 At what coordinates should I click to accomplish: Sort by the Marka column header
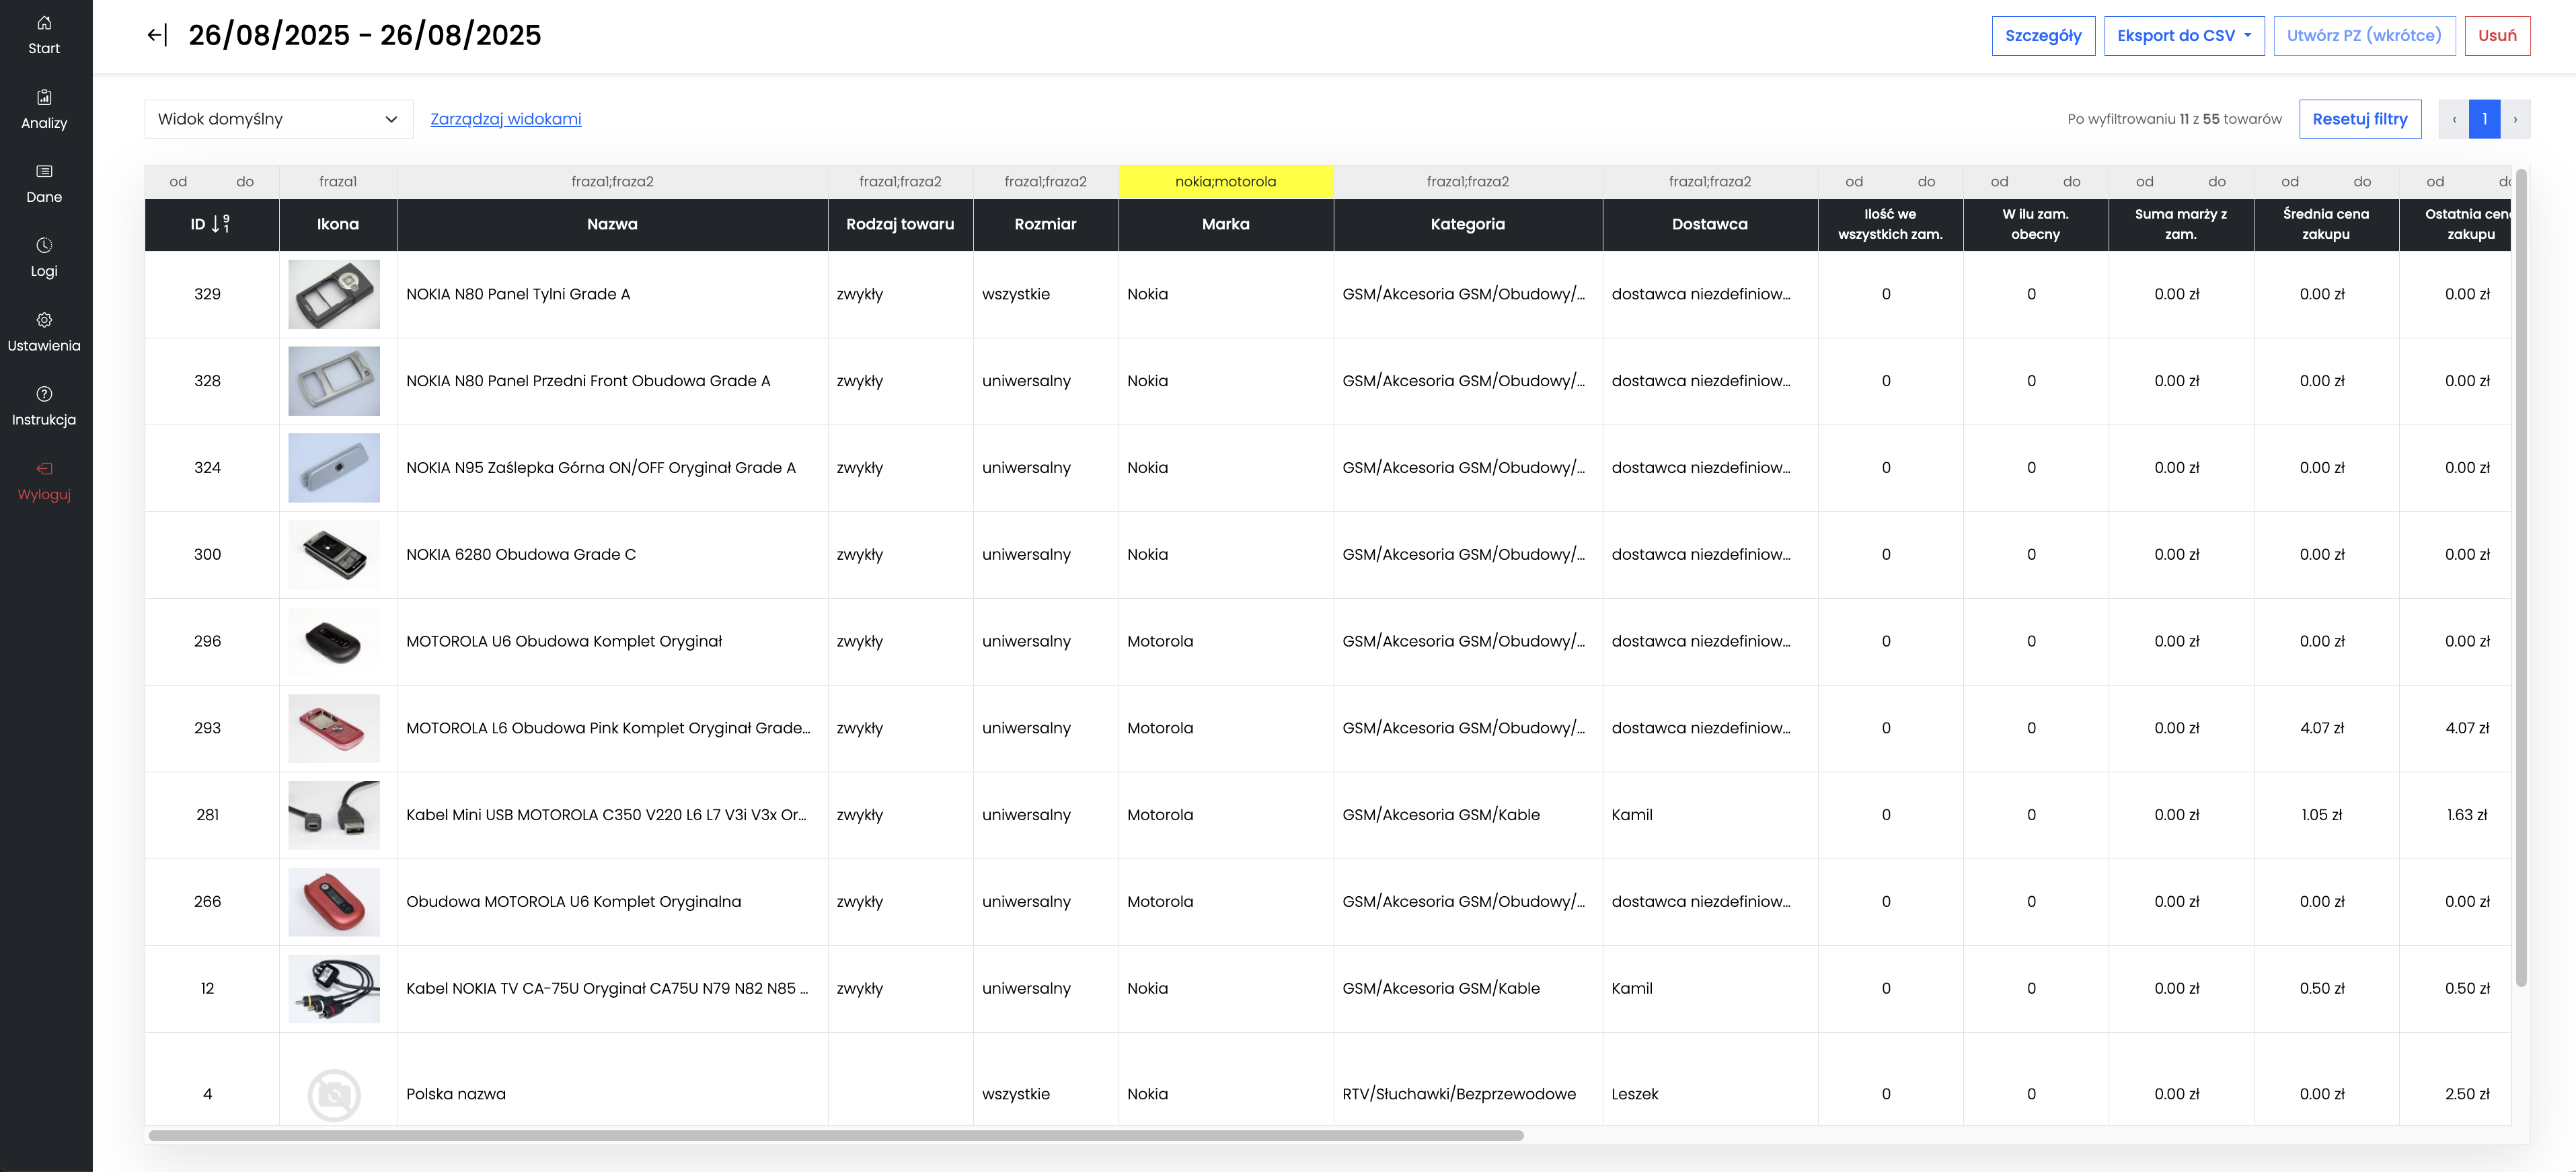(x=1226, y=224)
